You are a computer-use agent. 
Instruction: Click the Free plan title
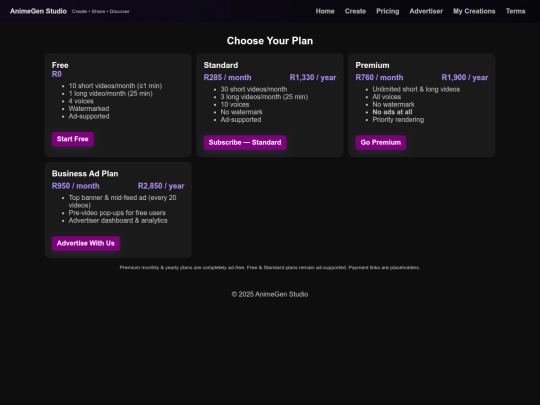point(60,65)
